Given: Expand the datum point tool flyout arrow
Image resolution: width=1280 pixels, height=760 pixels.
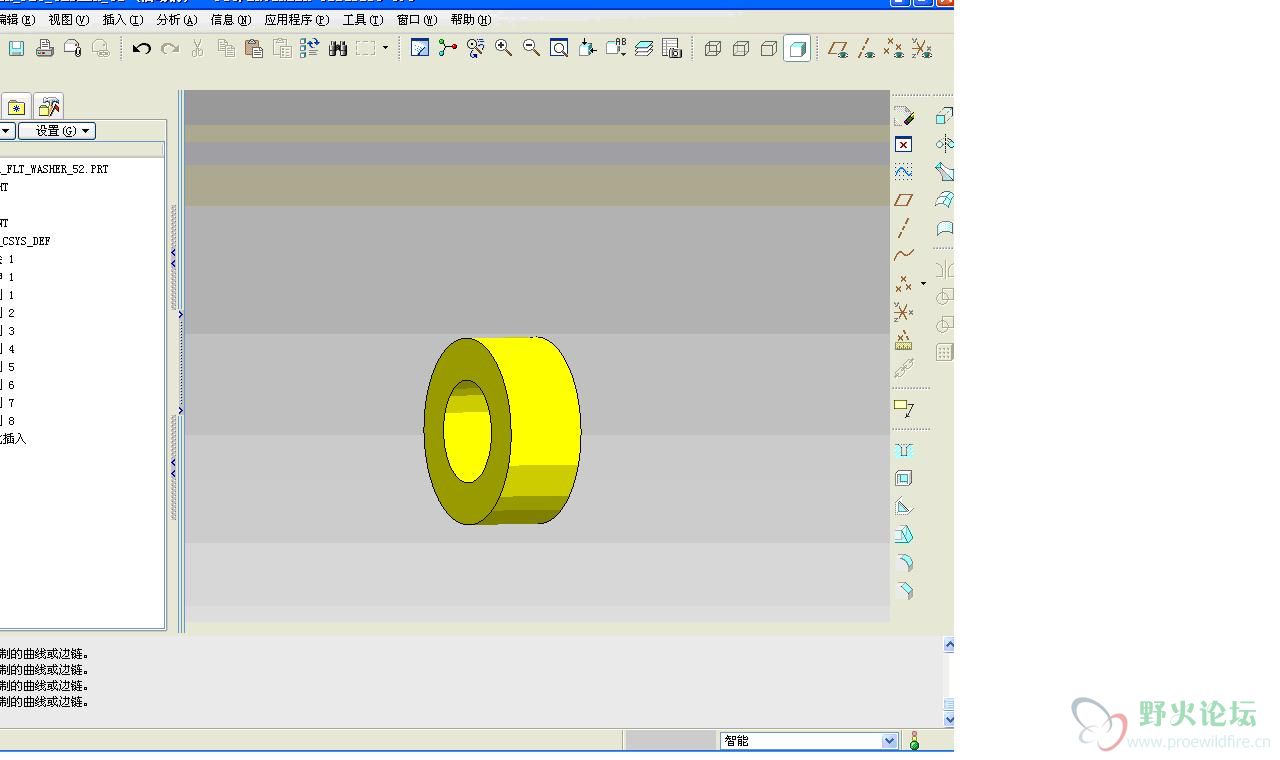Looking at the screenshot, I should click(923, 284).
